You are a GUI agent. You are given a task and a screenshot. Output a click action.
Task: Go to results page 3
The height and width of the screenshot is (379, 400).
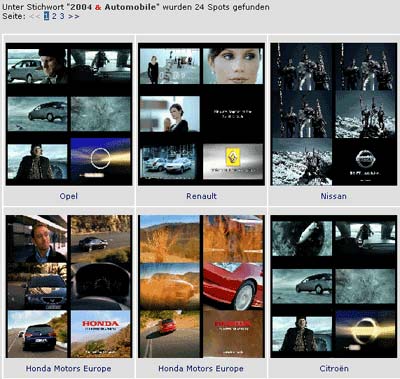[x=62, y=16]
